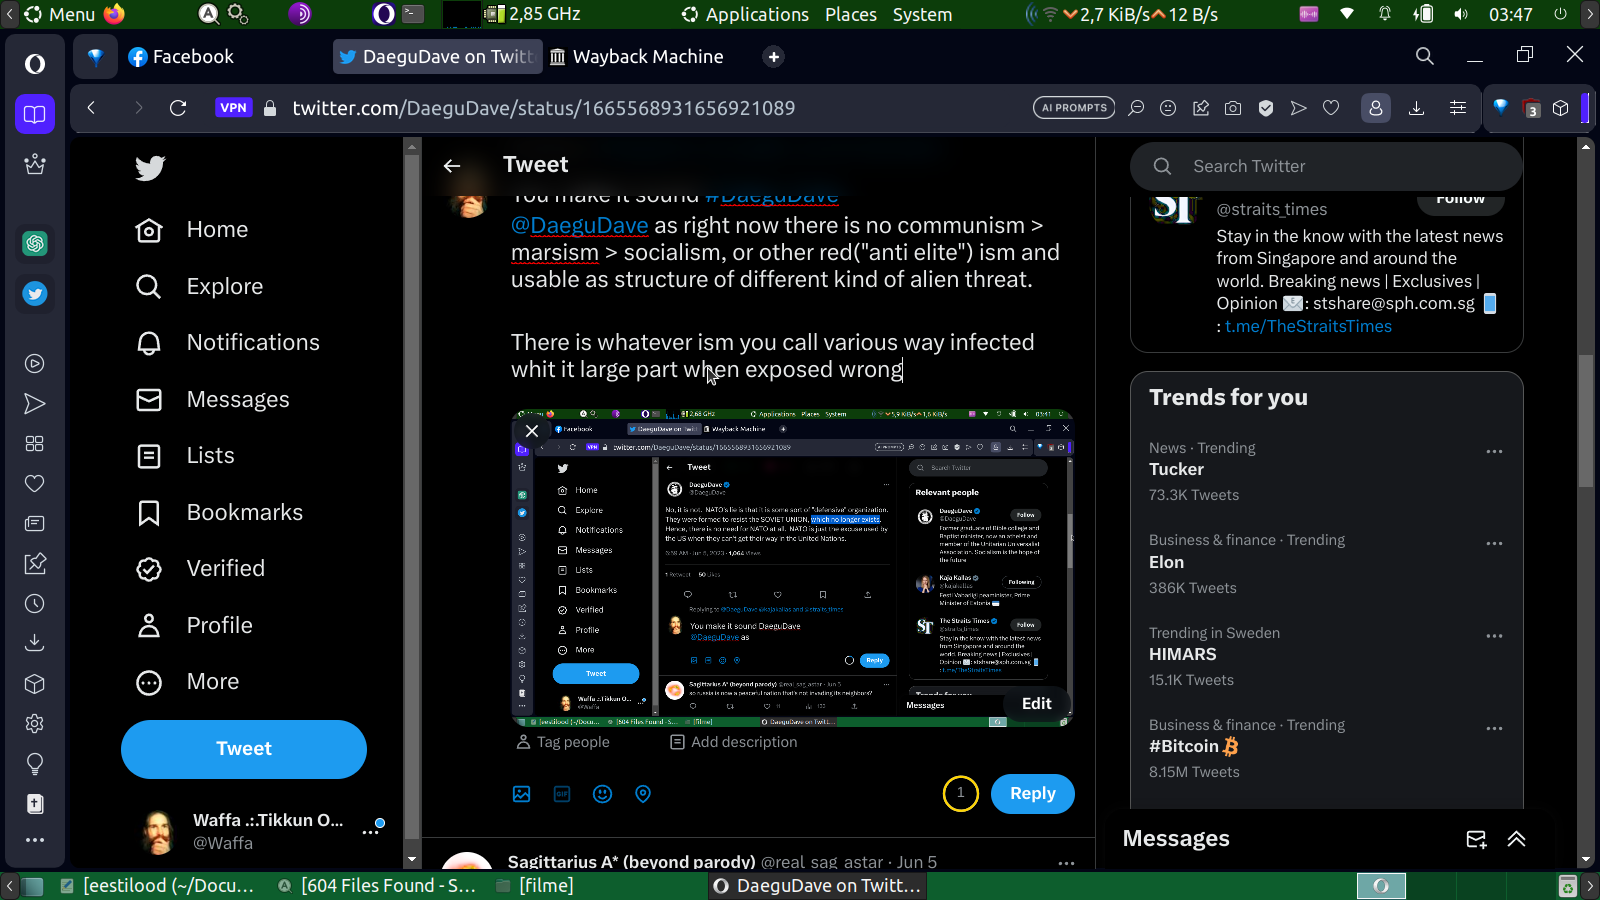Image resolution: width=1600 pixels, height=900 pixels.
Task: Expand the More menu in Twitter navigation
Action: pos(188,682)
